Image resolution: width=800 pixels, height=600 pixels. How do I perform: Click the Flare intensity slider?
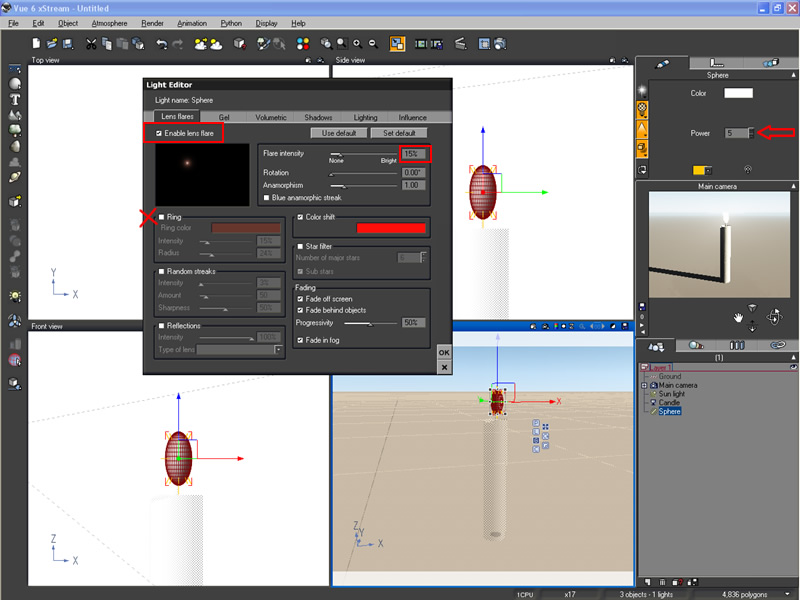[x=363, y=155]
